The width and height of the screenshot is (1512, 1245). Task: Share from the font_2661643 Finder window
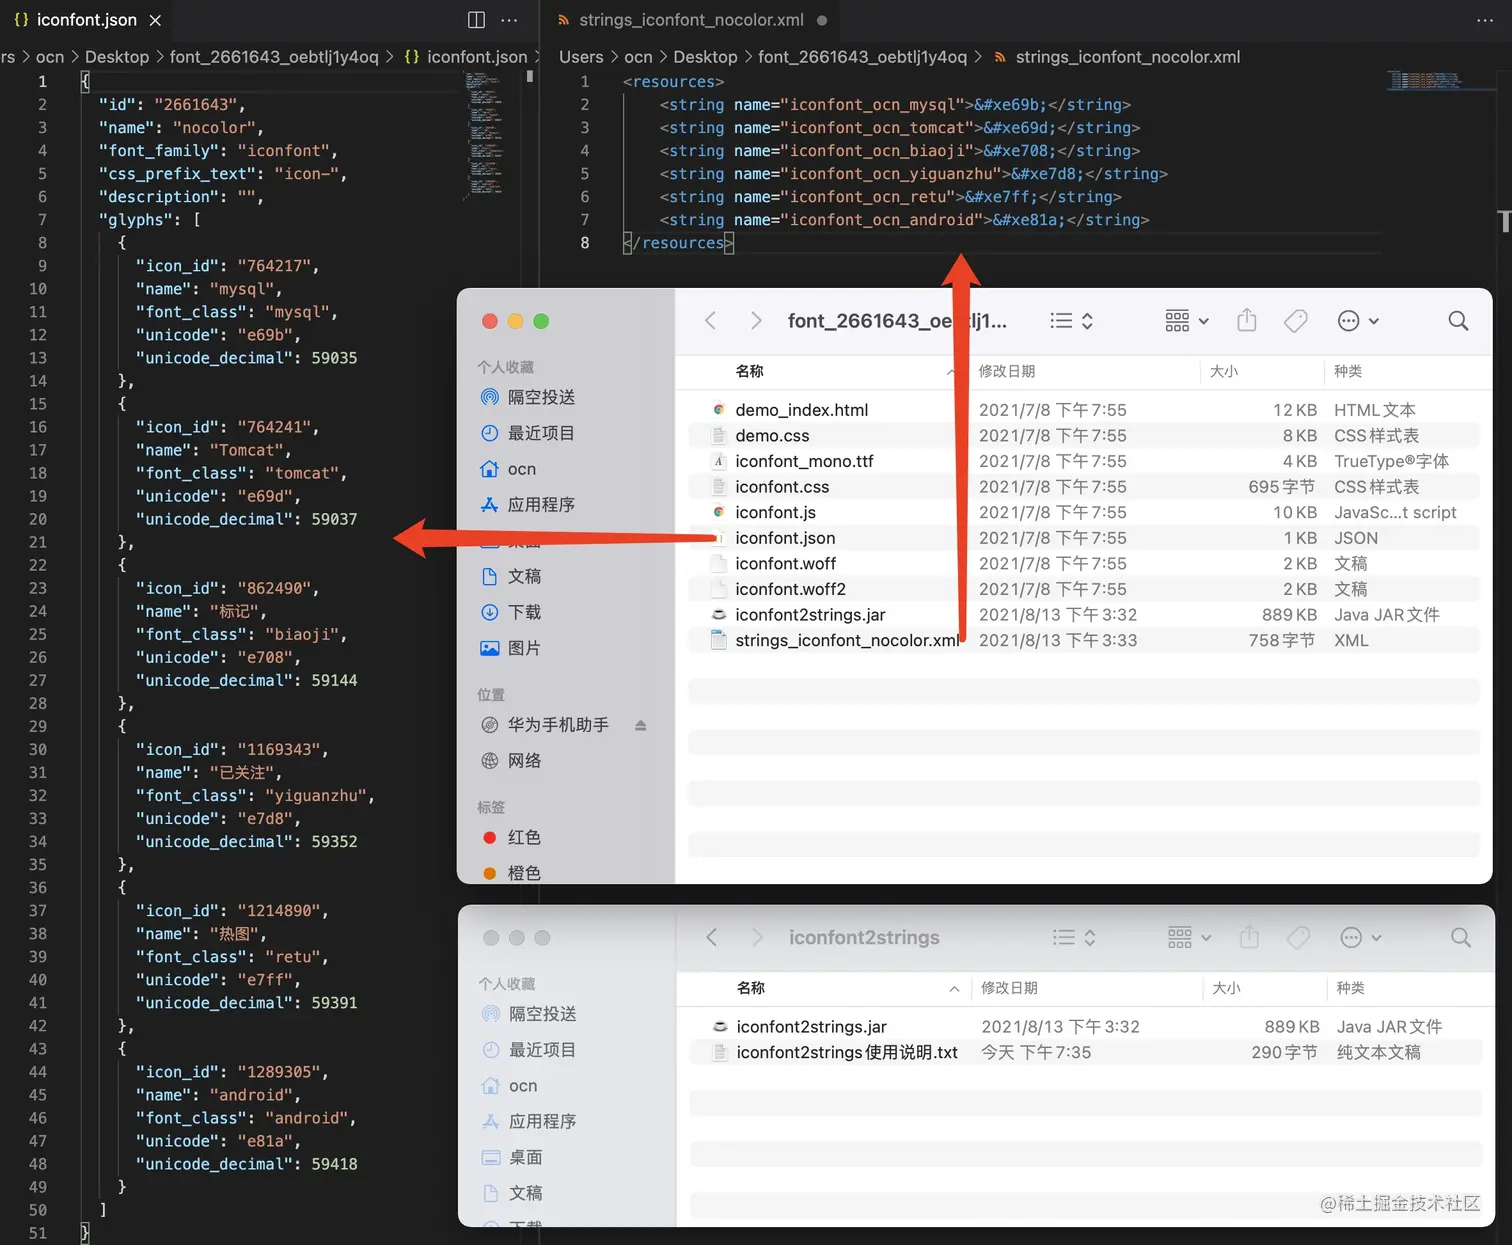(x=1246, y=321)
